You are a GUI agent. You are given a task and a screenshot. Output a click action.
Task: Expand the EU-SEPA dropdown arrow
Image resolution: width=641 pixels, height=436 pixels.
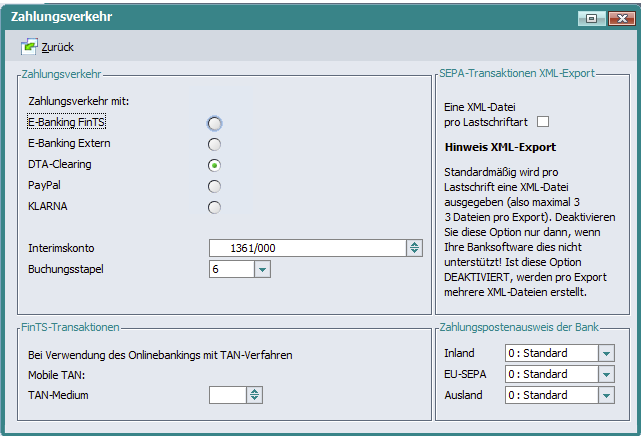point(606,374)
